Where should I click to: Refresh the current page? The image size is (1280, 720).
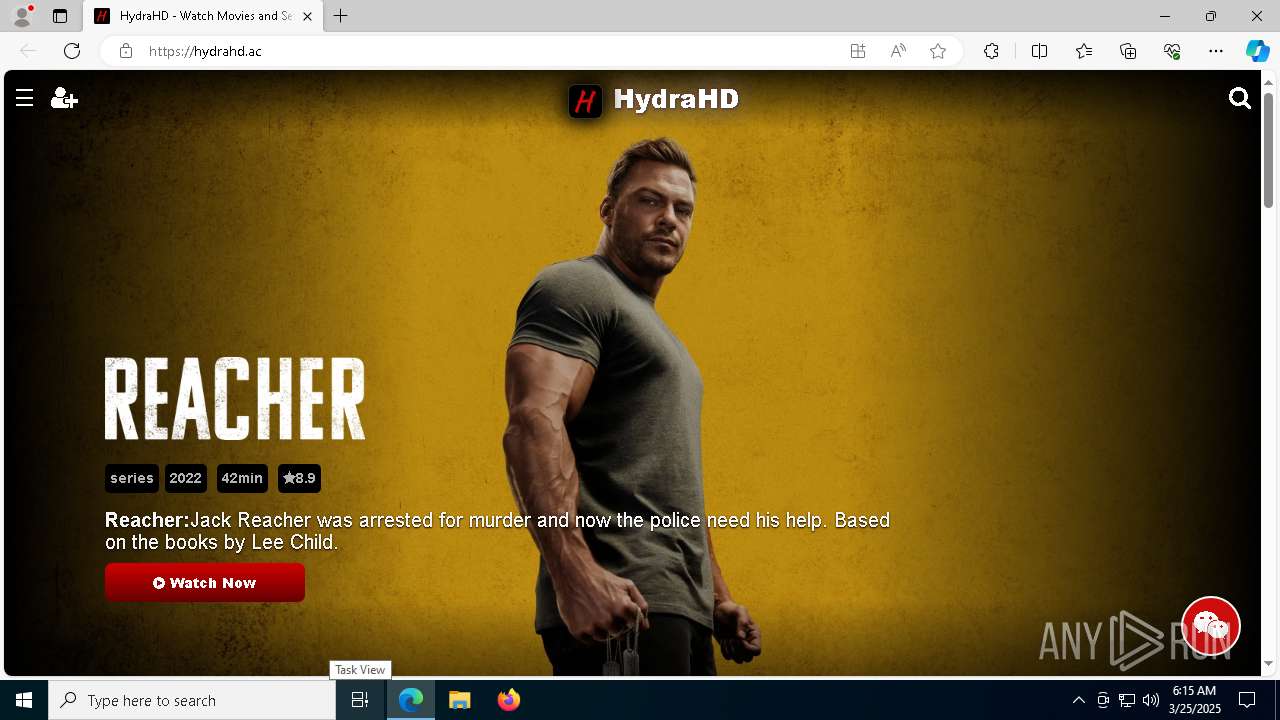tap(72, 51)
